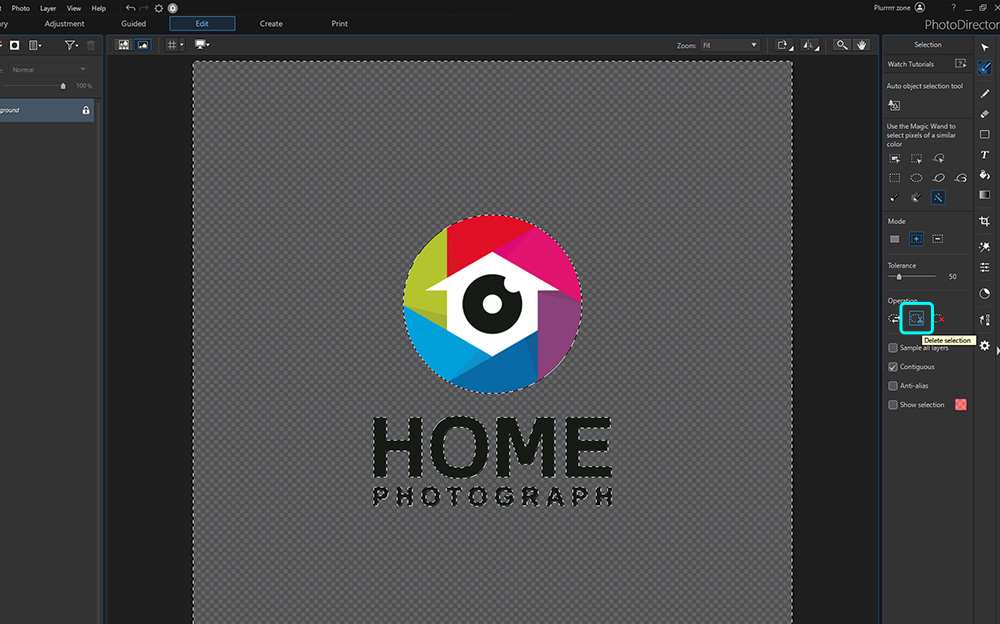Select the rectangular marquee selection tool

coord(895,178)
